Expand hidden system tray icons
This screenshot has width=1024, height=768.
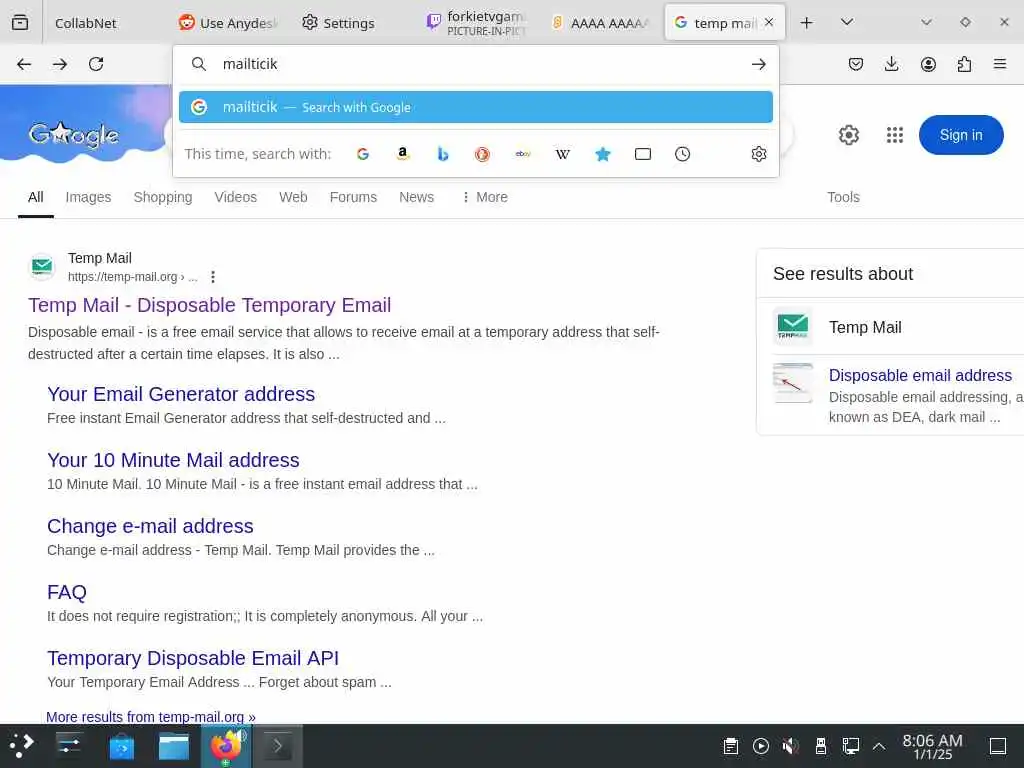(879, 746)
